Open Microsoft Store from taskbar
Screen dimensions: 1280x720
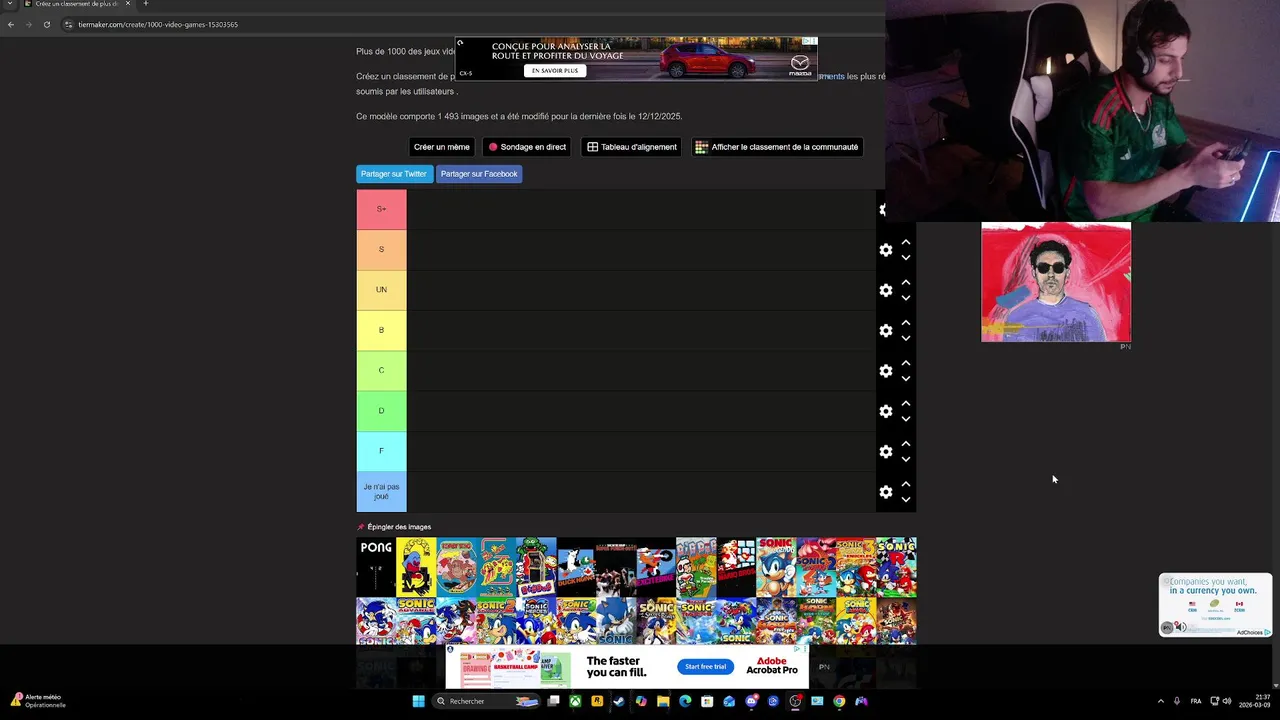tap(707, 701)
